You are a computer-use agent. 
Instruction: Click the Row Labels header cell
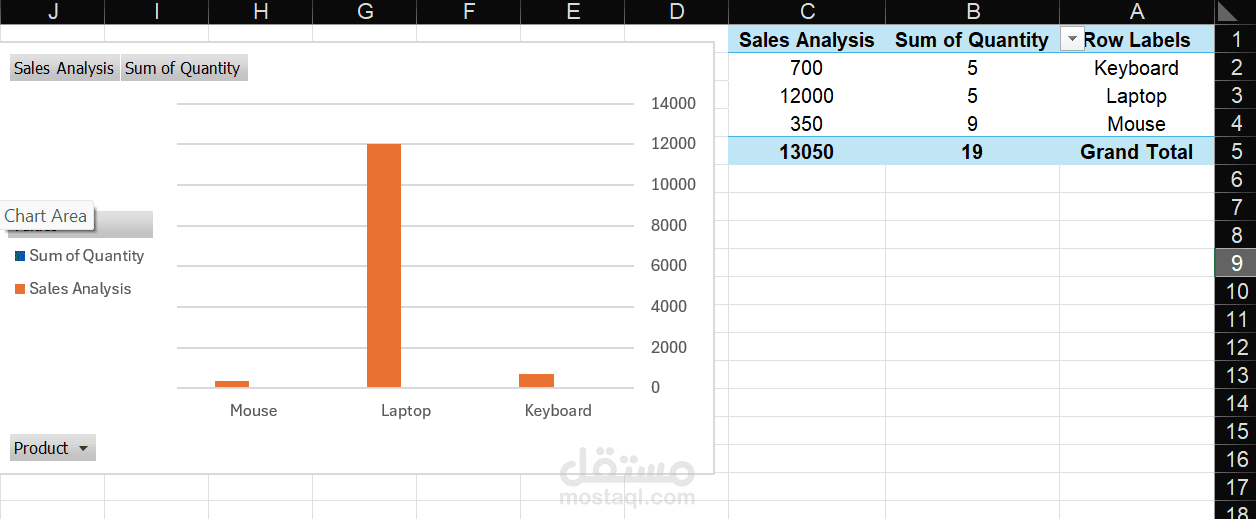tap(1137, 40)
